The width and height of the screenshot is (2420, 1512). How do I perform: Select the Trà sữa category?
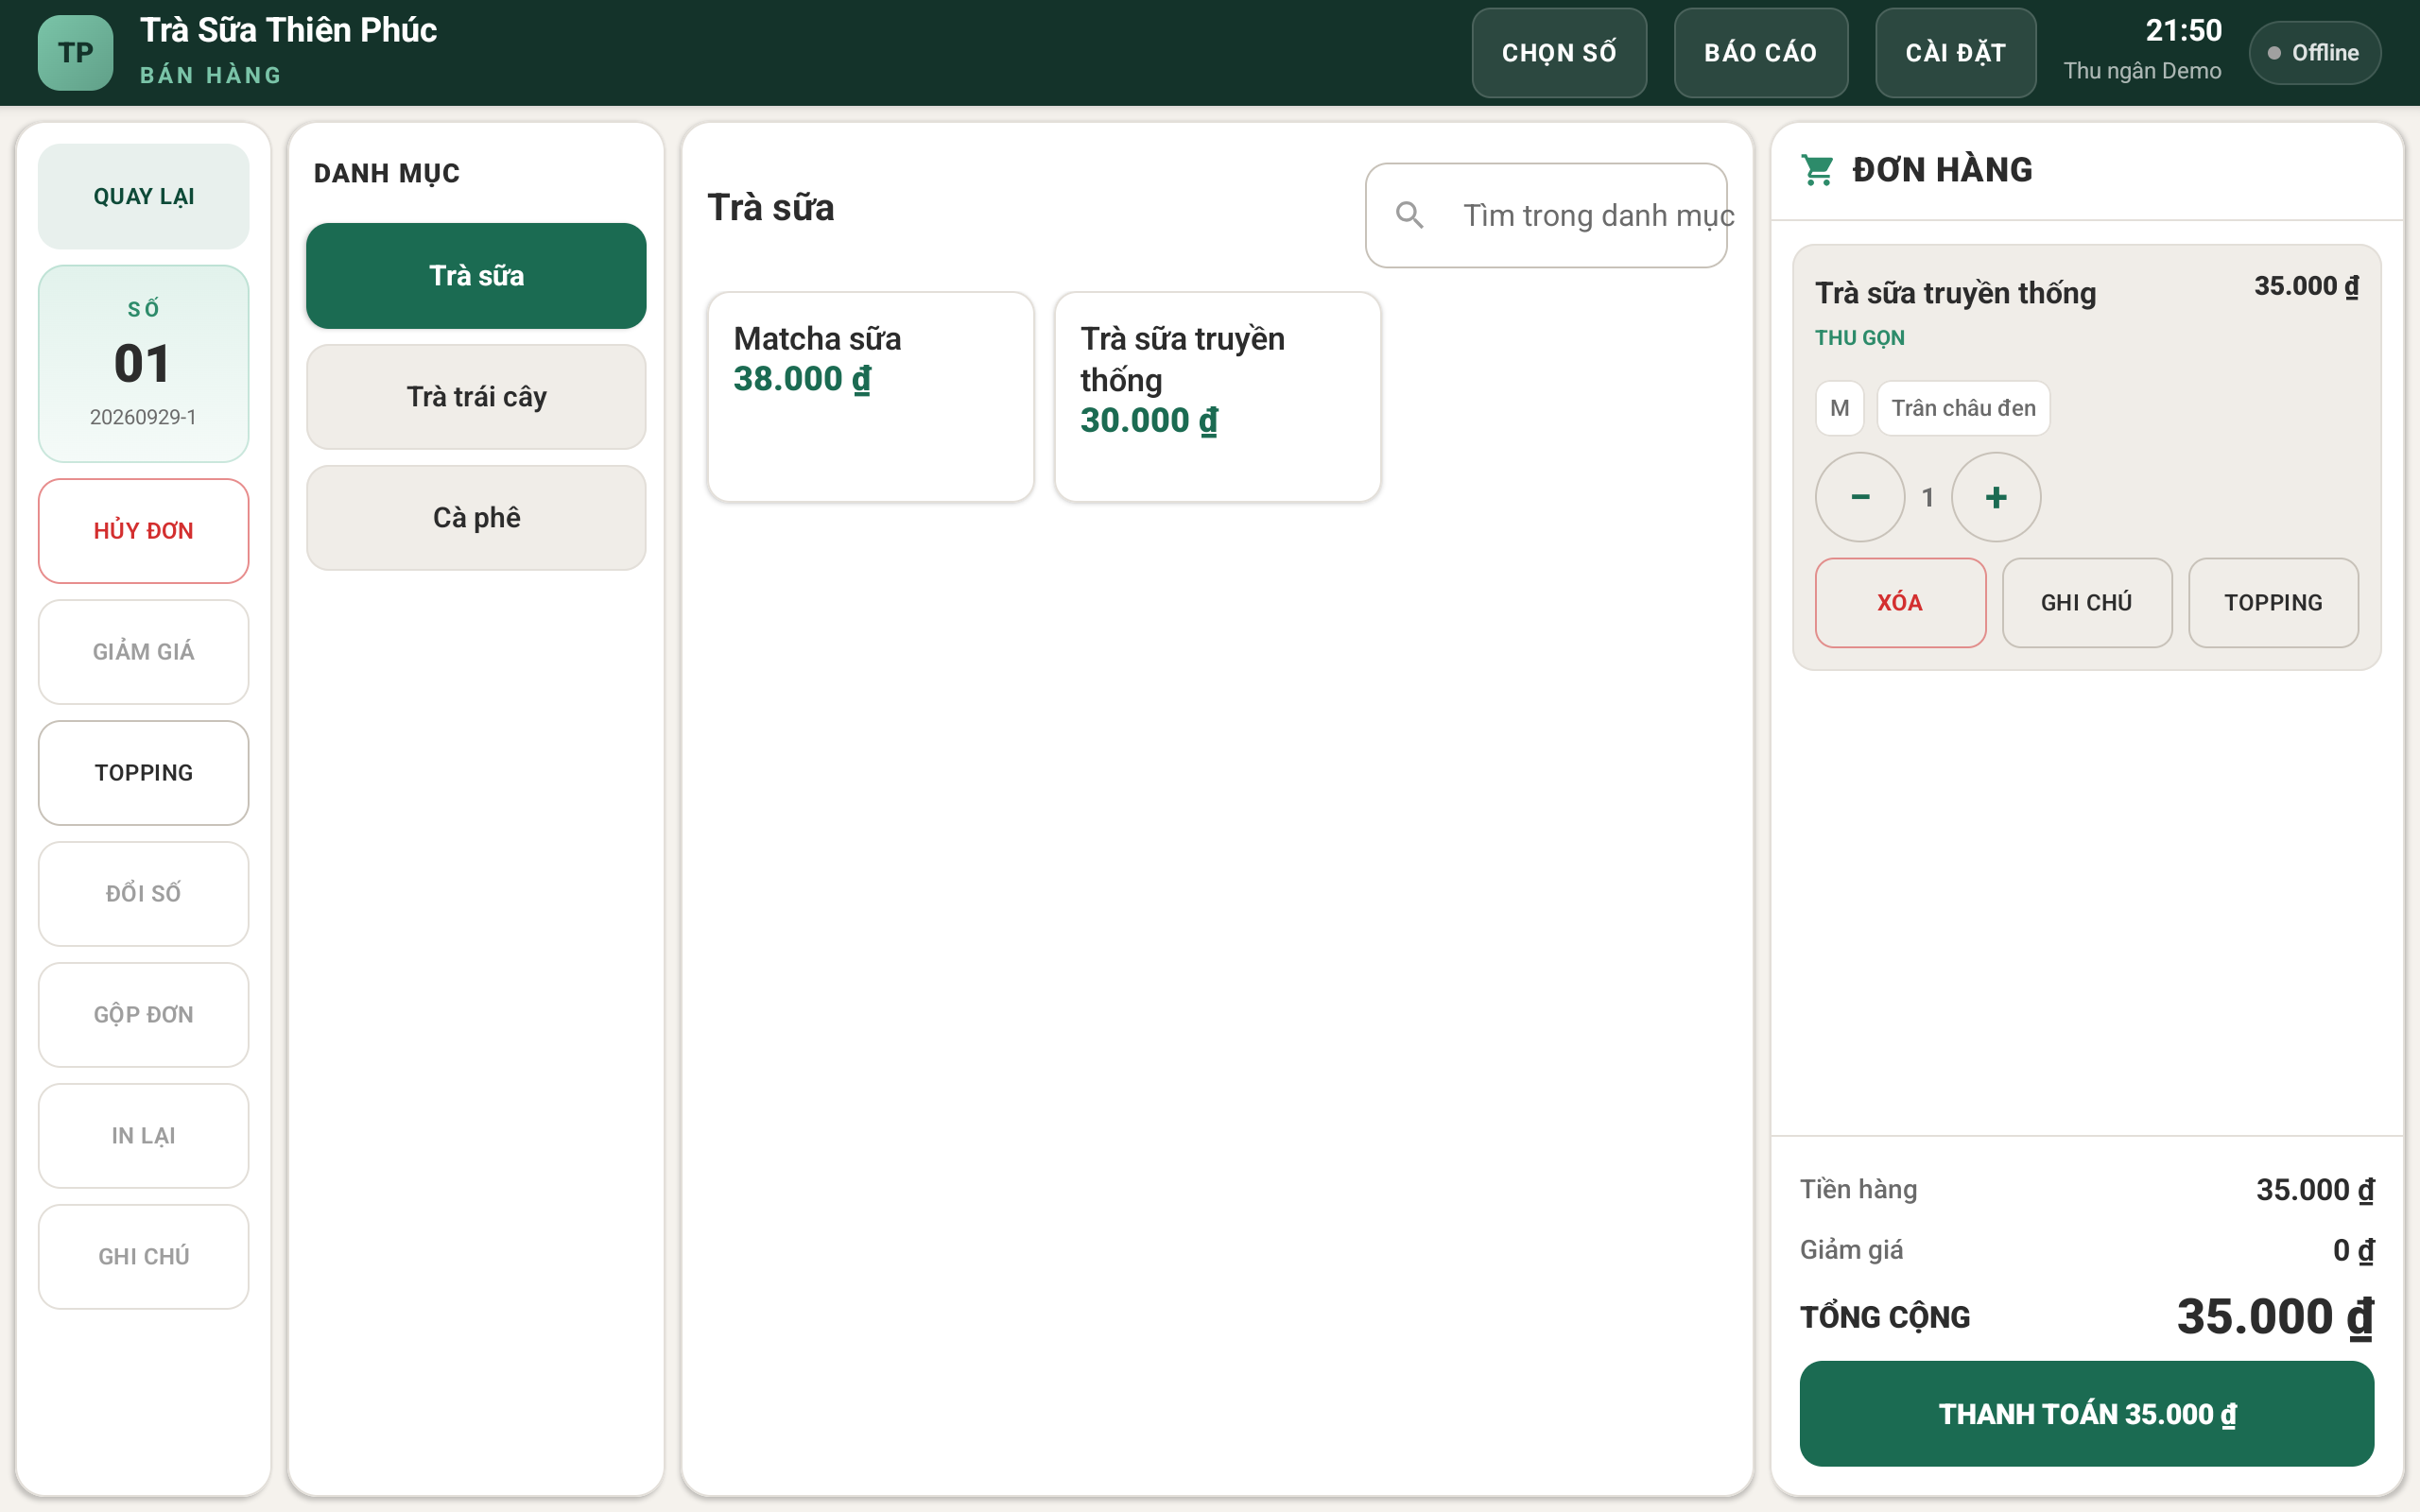(x=476, y=276)
